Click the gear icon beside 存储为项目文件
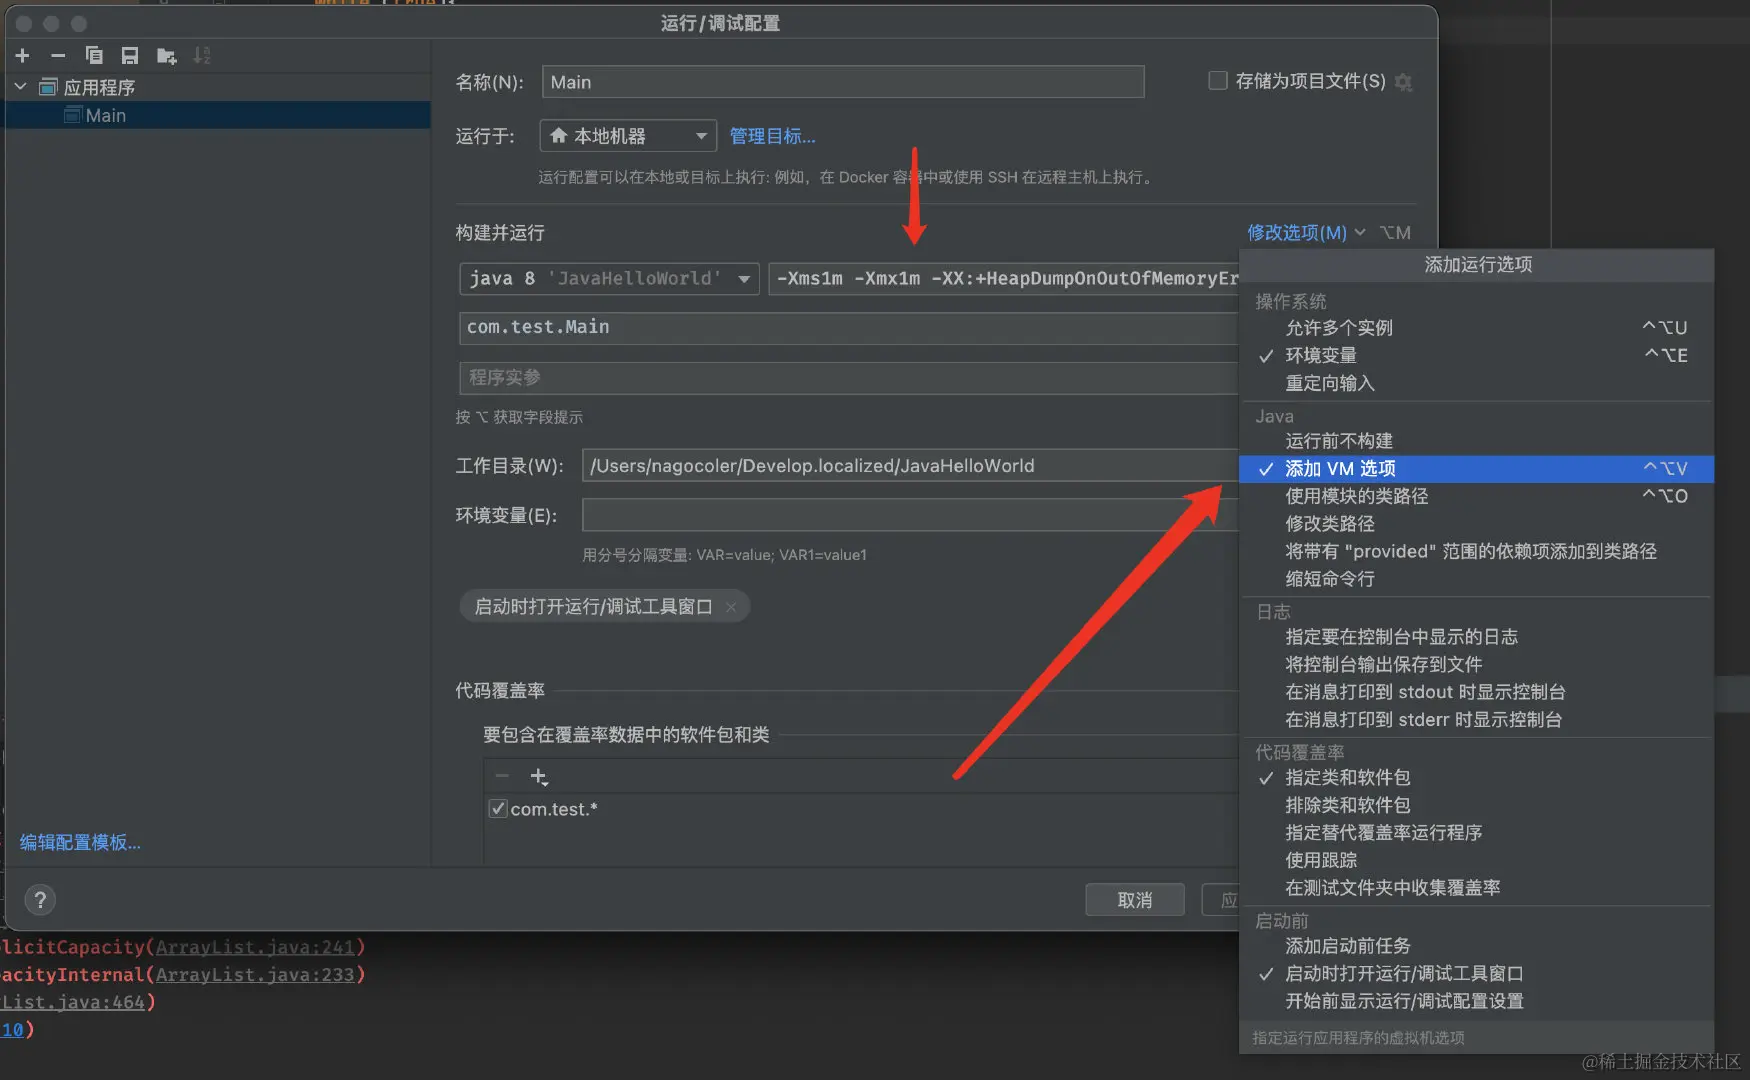 (x=1404, y=82)
